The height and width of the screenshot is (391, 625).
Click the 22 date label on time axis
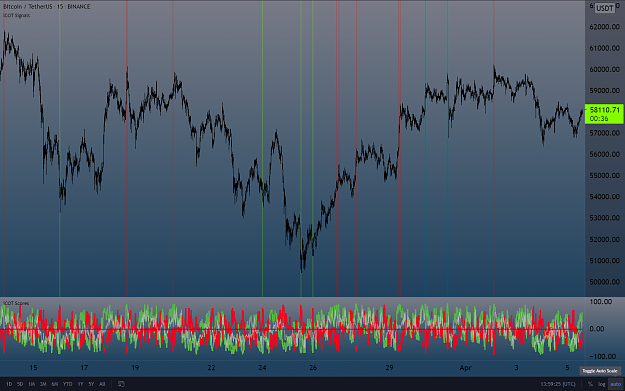[211, 368]
